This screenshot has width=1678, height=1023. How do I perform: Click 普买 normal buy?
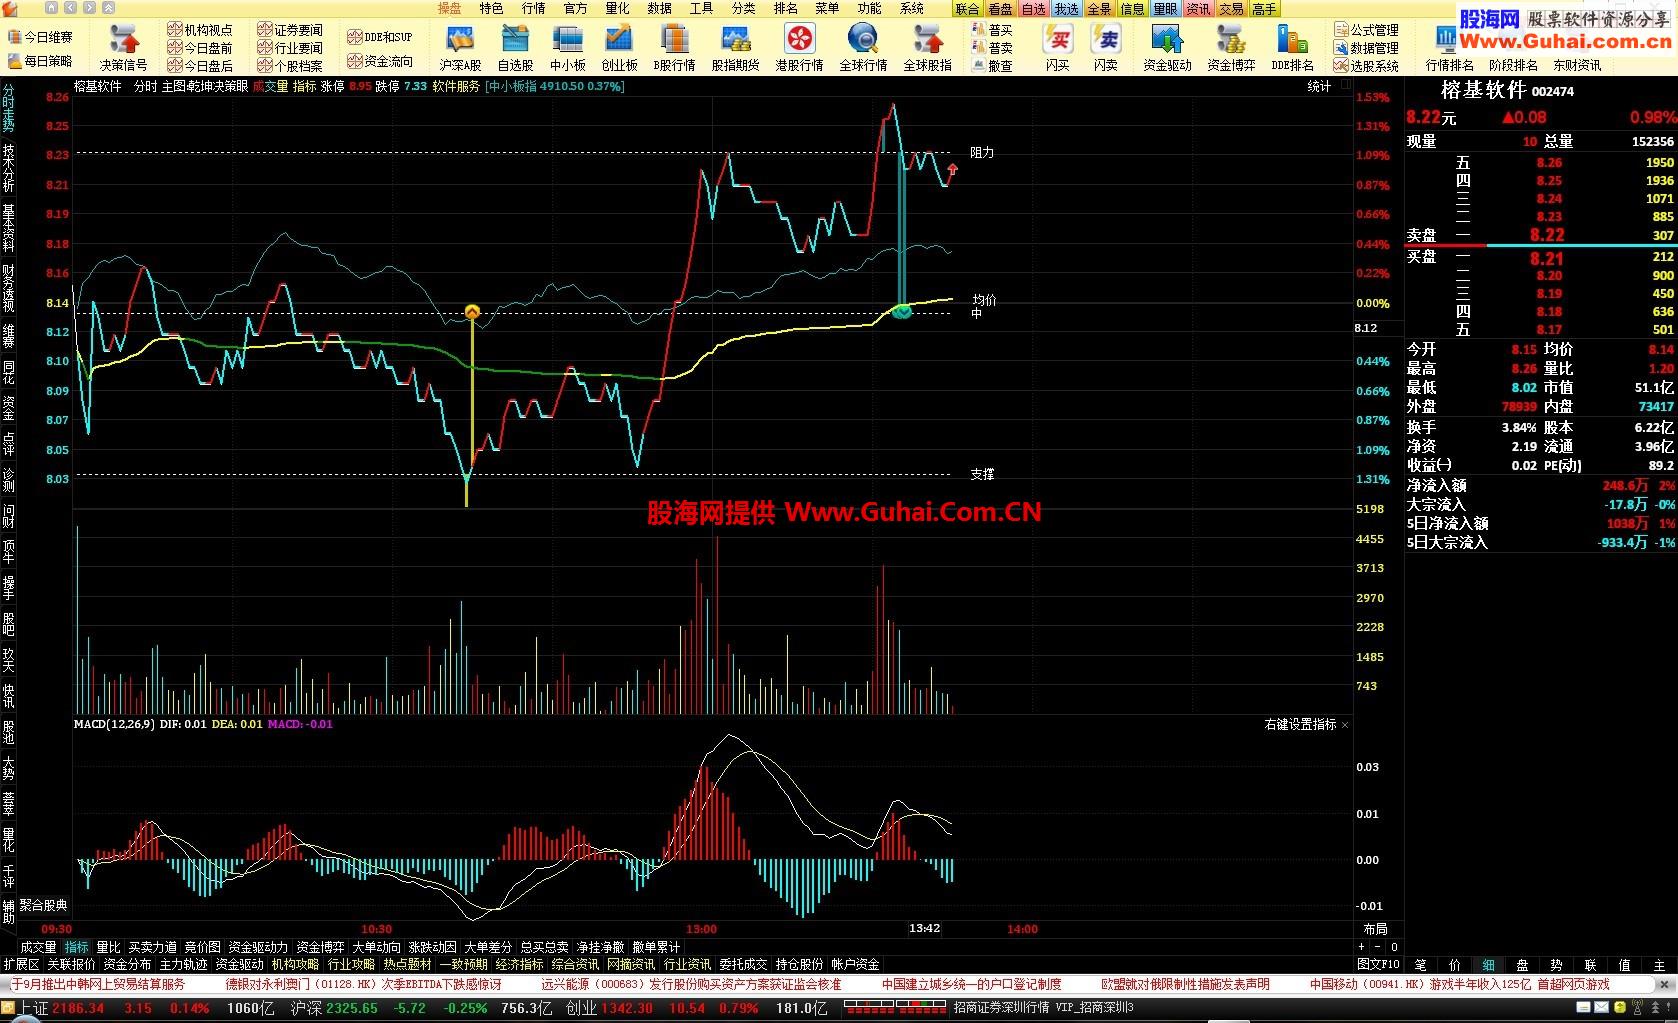click(992, 30)
